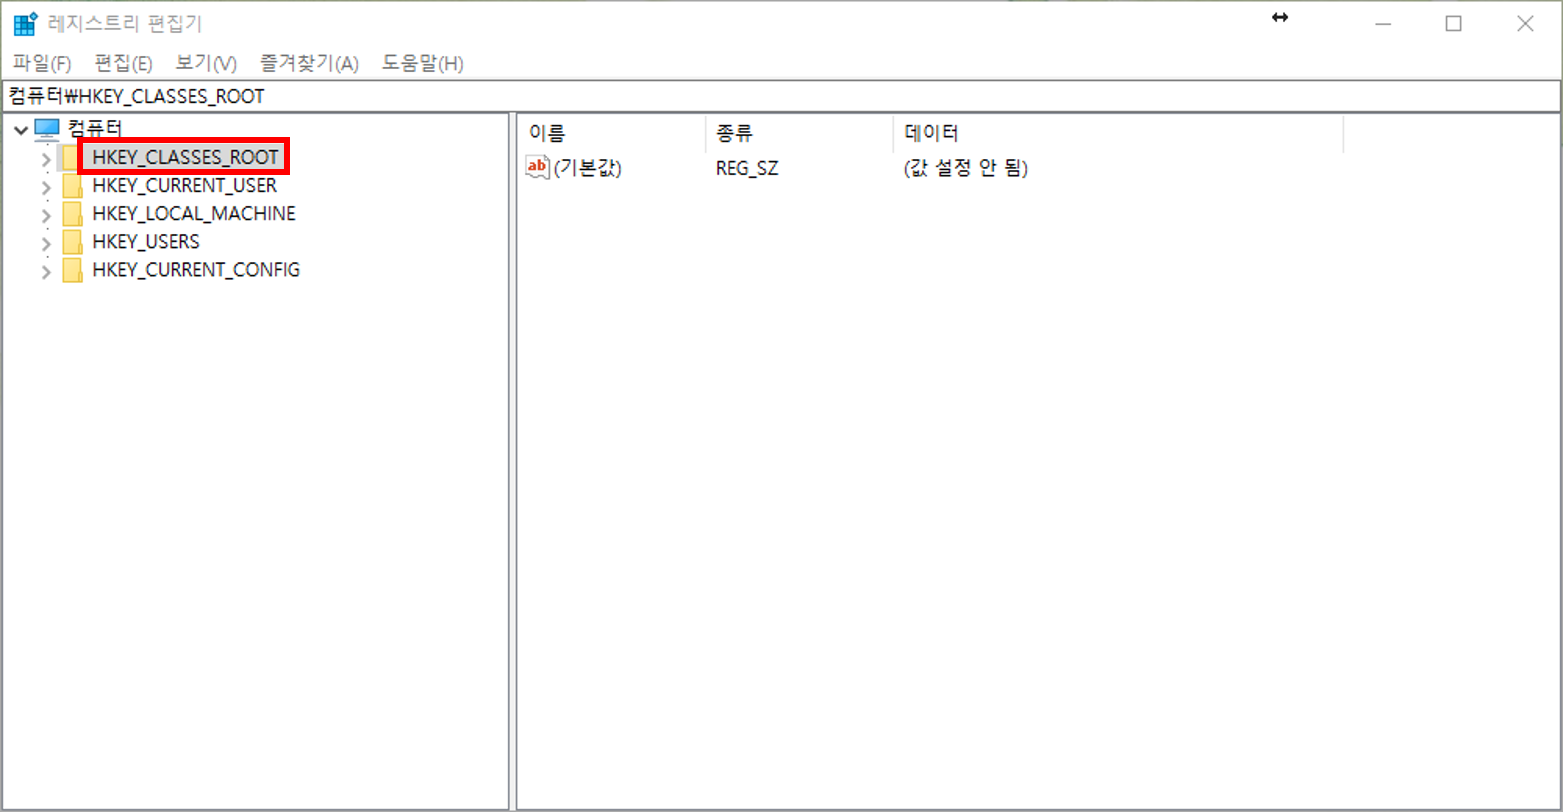Collapse the 컴퓨터 tree node

20,129
